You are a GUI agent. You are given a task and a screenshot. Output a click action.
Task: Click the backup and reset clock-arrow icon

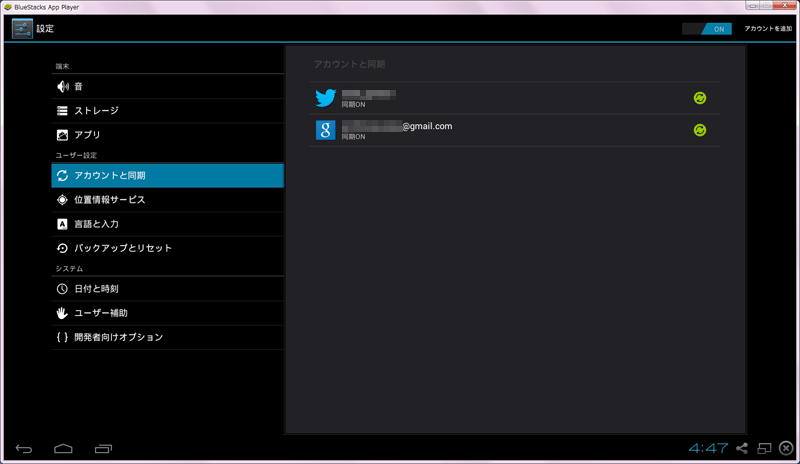tap(62, 248)
